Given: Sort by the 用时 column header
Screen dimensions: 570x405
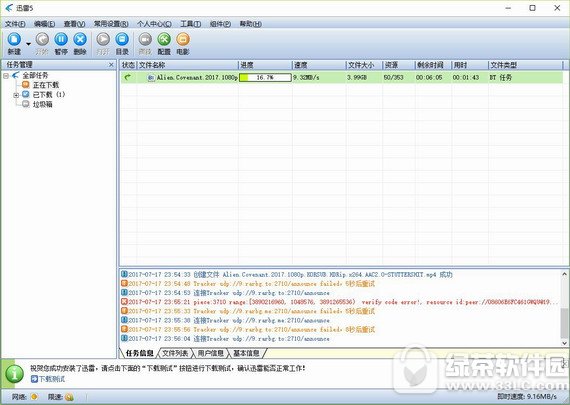Looking at the screenshot, I should pyautogui.click(x=470, y=65).
